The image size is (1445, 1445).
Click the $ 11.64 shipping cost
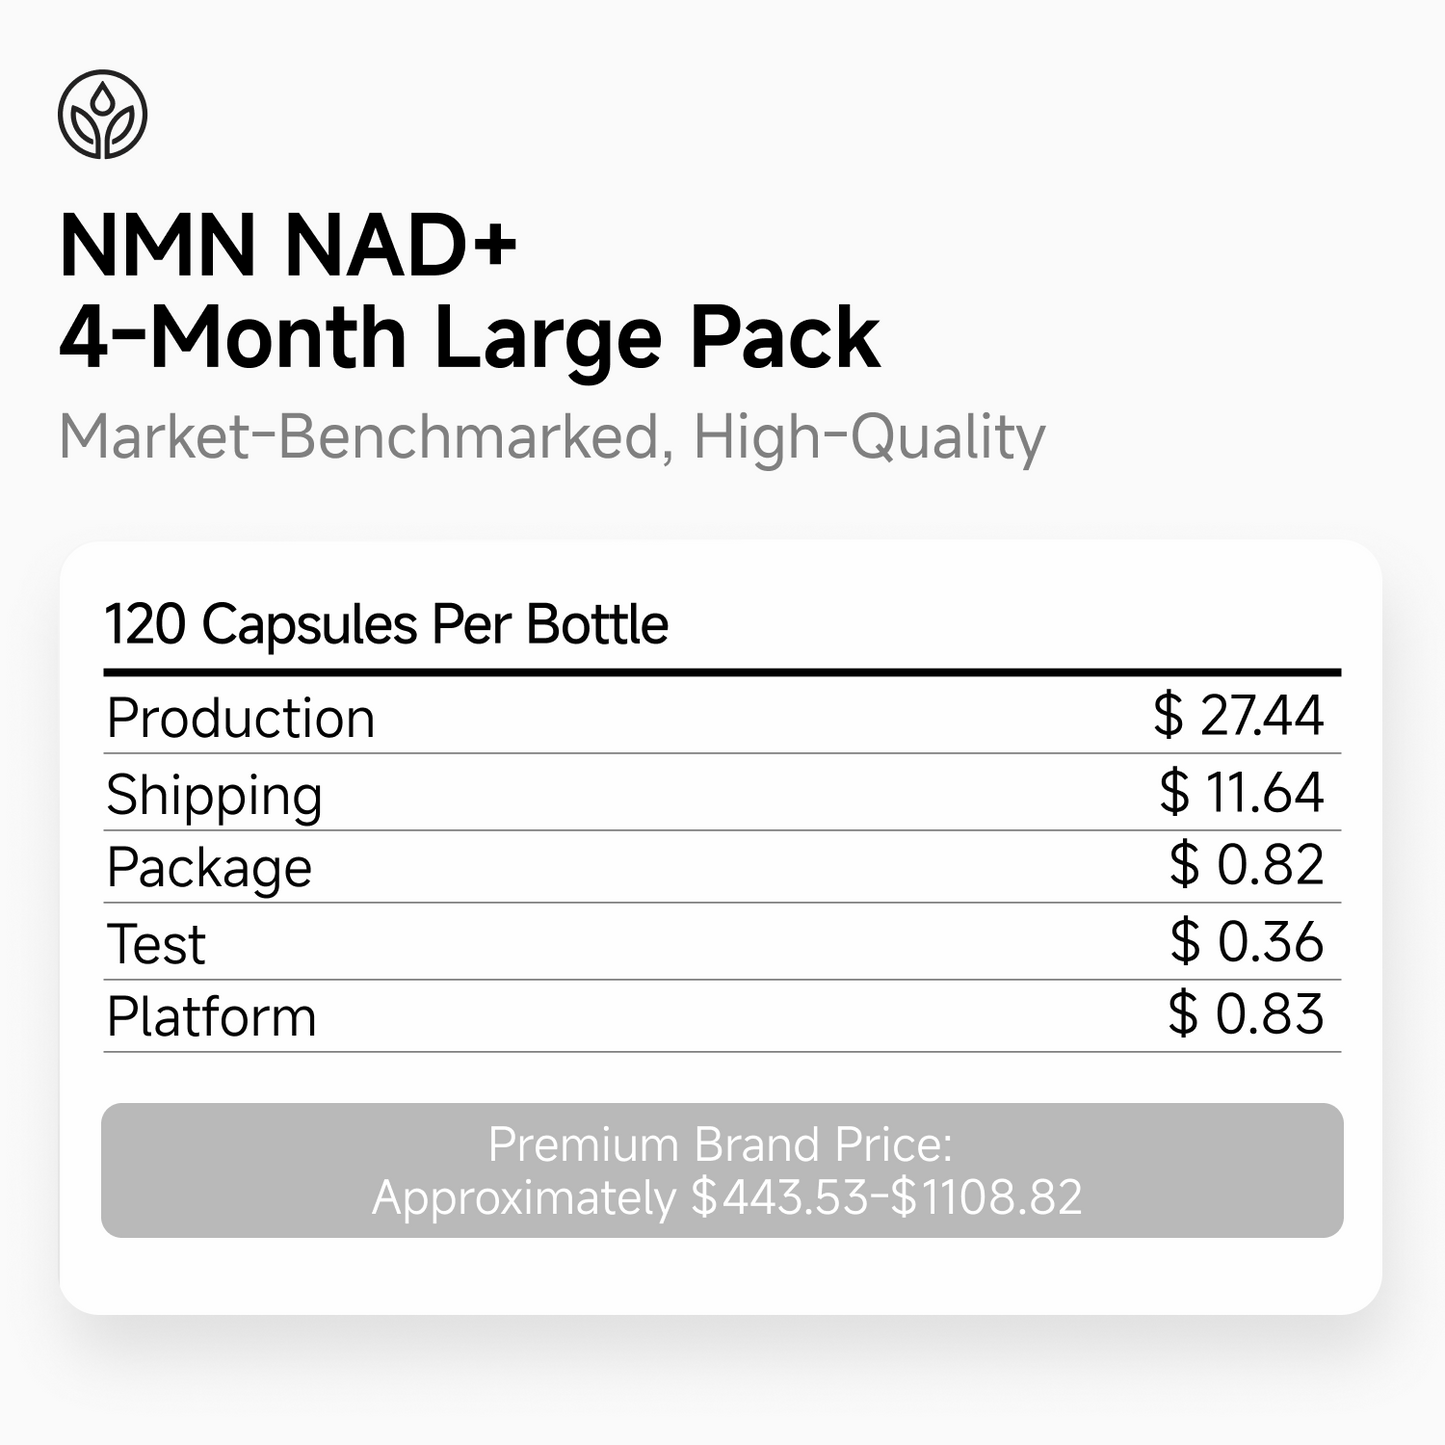(1241, 793)
